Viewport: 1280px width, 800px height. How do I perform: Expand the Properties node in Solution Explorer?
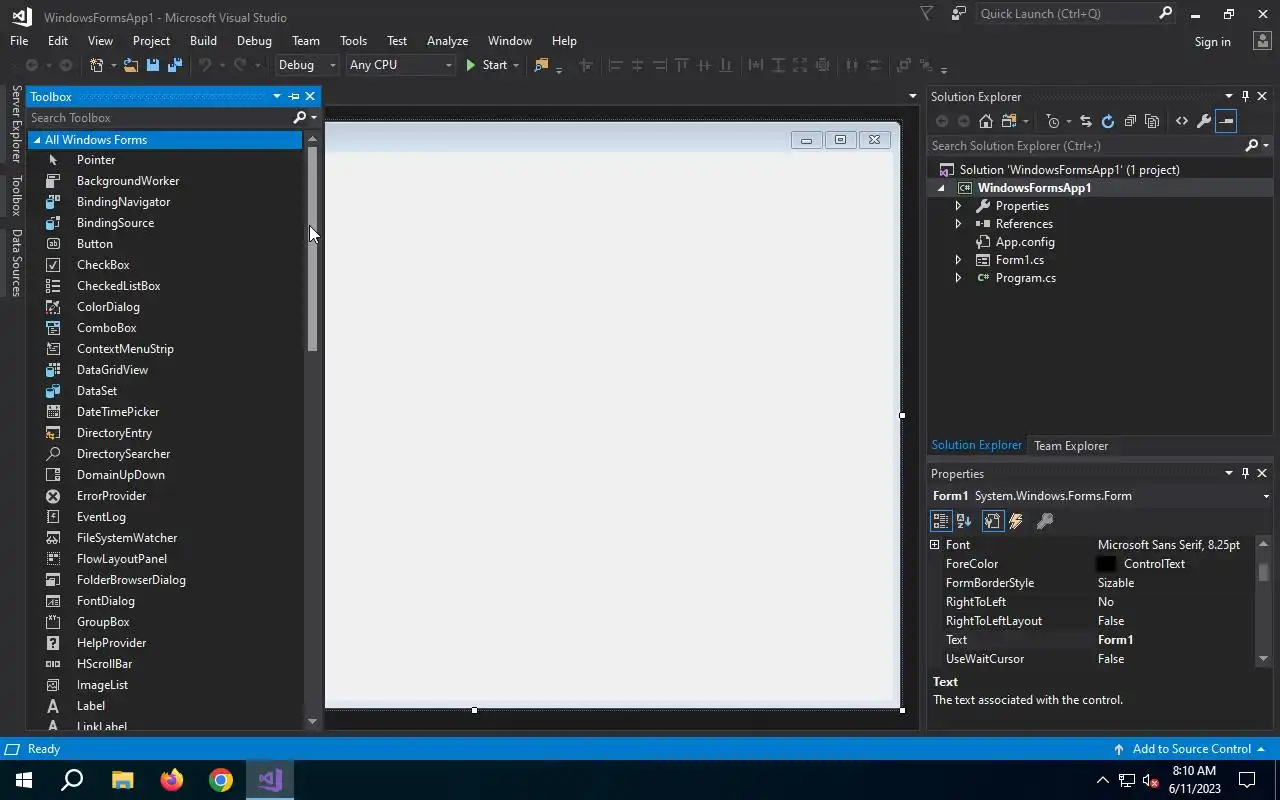(958, 206)
